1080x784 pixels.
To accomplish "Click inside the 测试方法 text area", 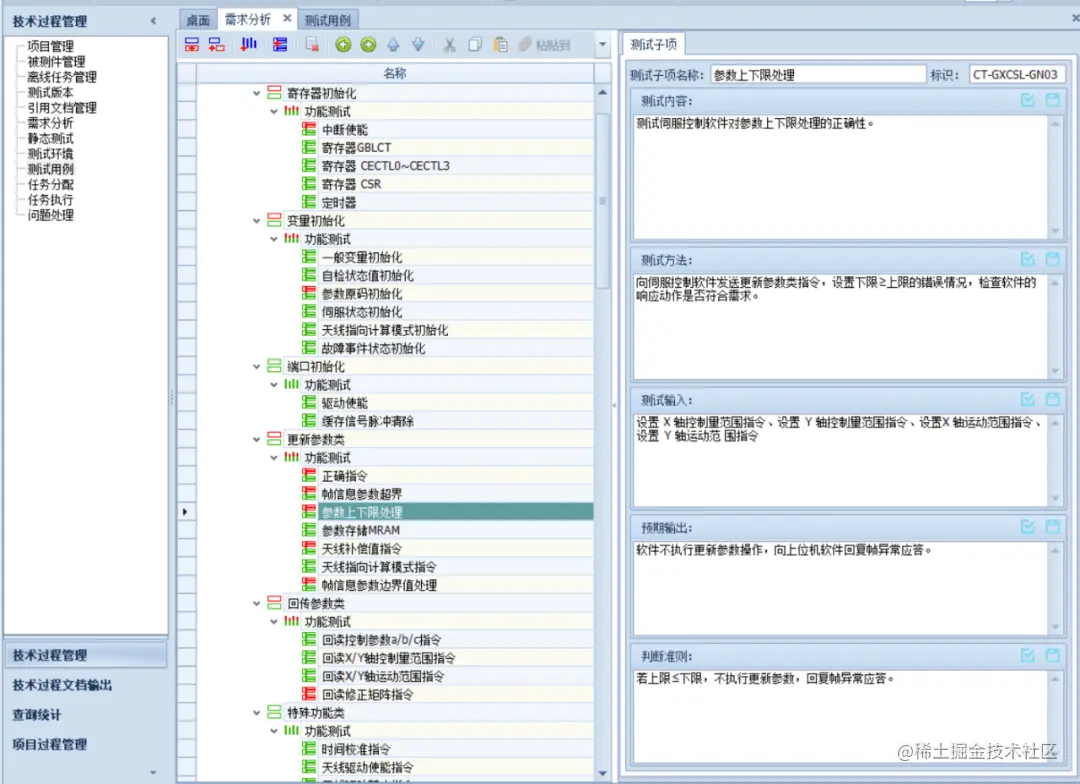I will pos(840,327).
